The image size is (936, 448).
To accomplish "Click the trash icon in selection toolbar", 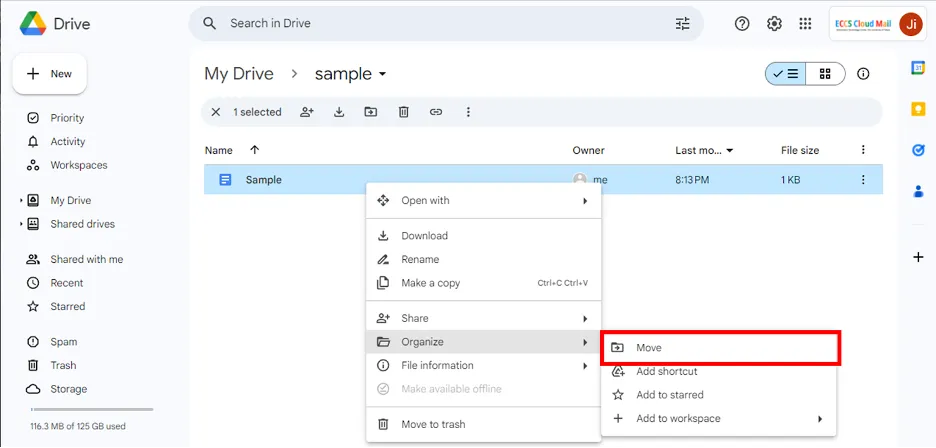I will tap(404, 112).
